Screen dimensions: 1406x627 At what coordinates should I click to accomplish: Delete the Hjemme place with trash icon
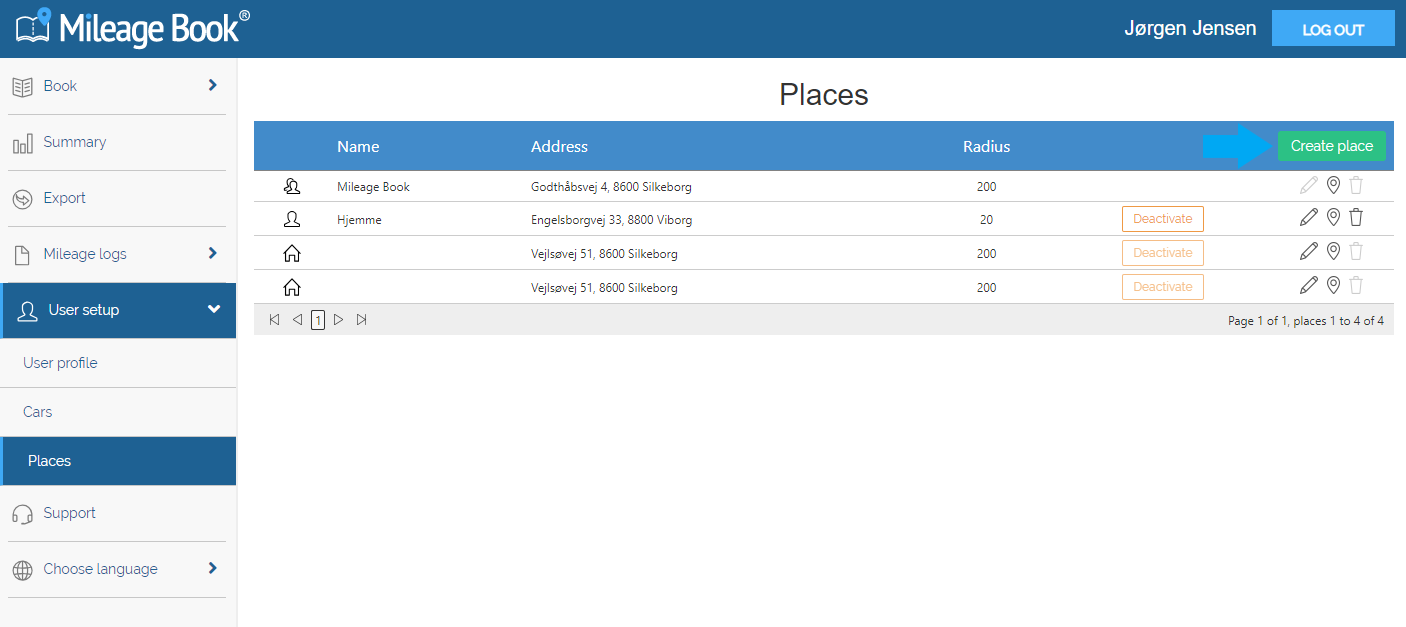click(x=1356, y=217)
